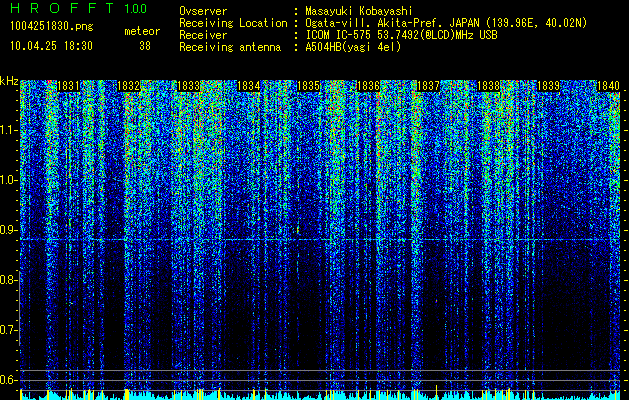Click the 1831 time marker
This screenshot has height=400, width=629.
[68, 86]
